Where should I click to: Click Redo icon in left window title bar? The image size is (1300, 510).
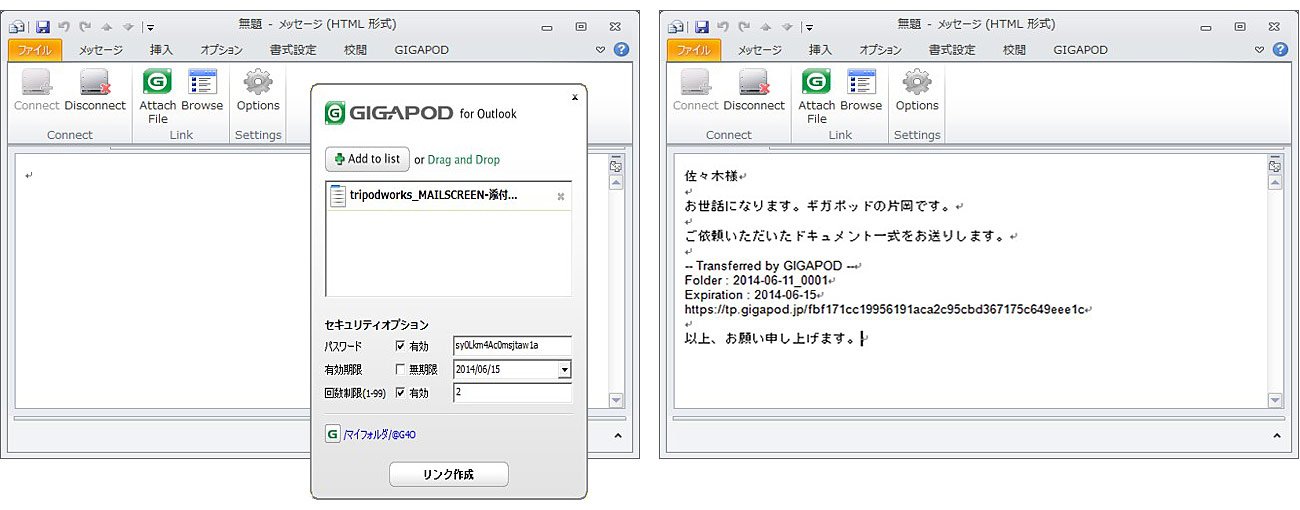click(83, 26)
